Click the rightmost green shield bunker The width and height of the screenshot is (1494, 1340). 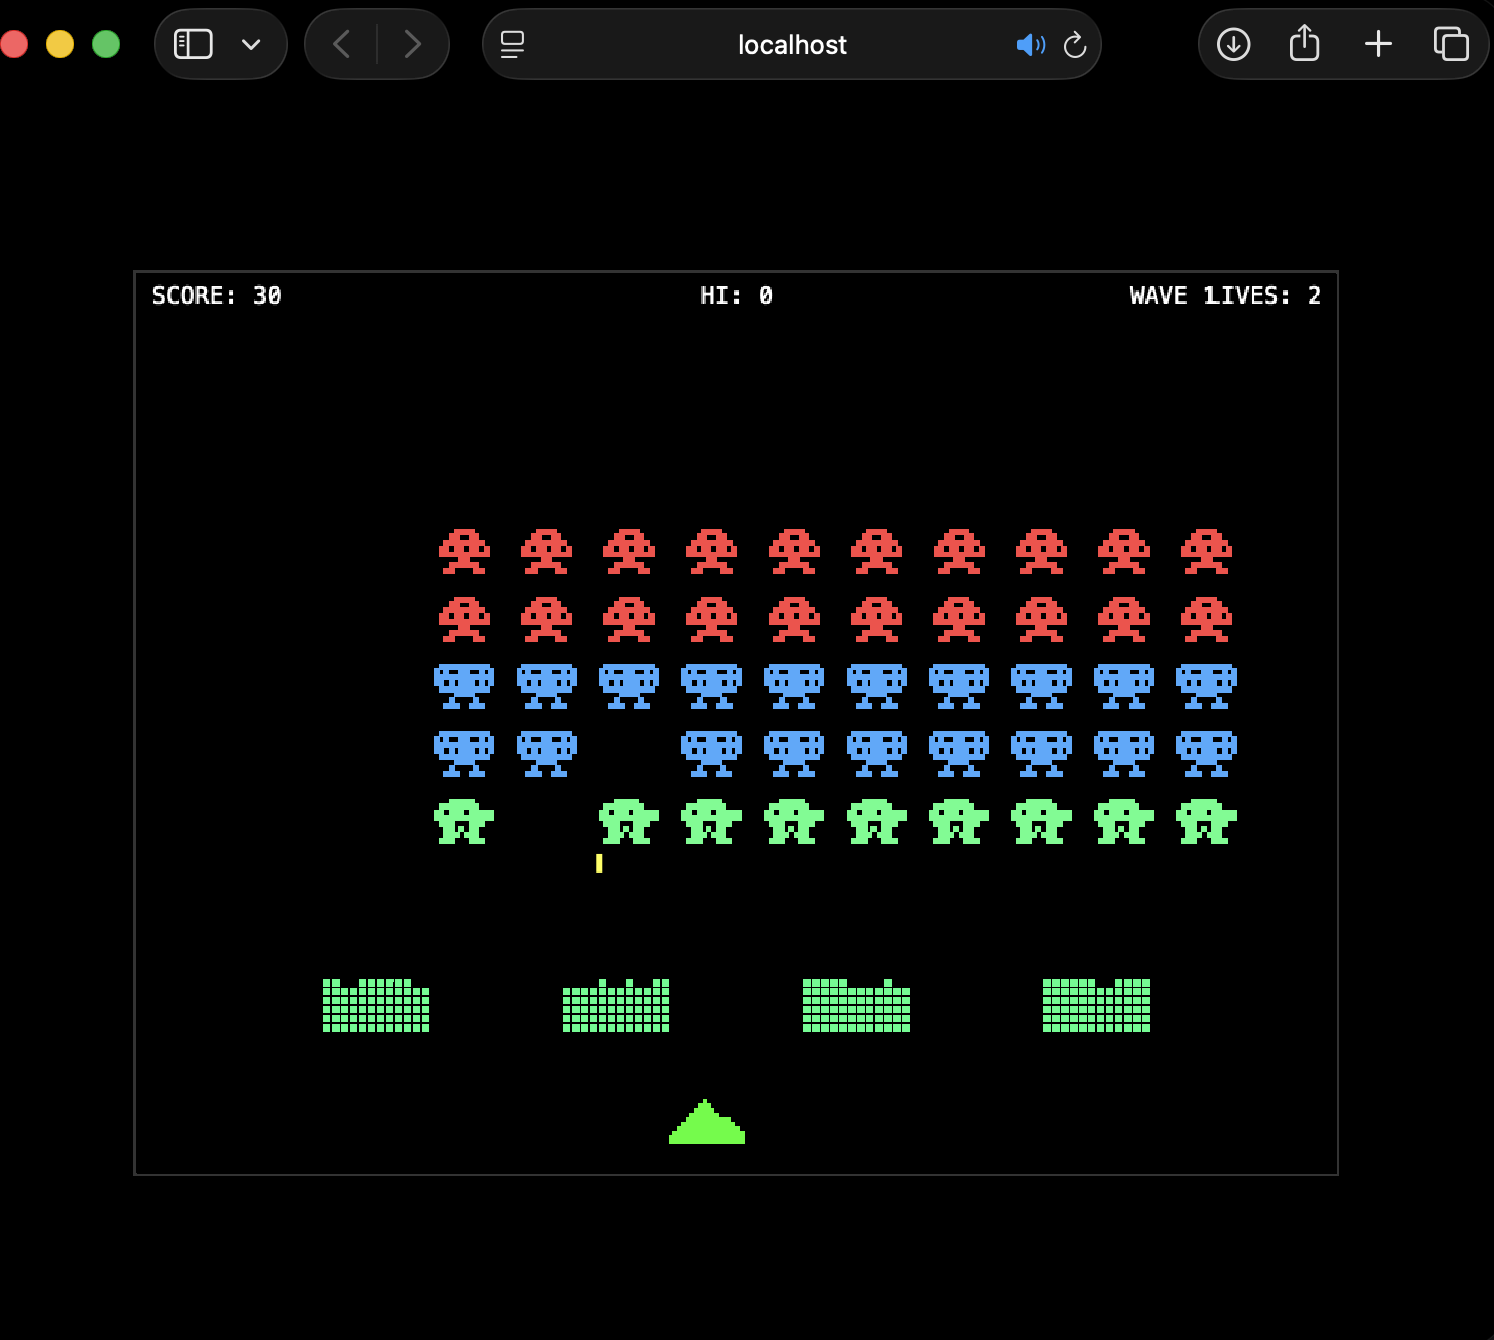(x=1096, y=1005)
